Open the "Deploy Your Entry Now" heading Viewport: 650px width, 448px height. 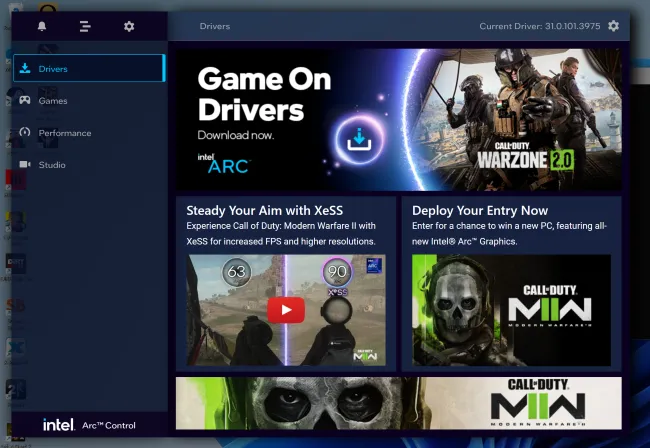coord(480,211)
